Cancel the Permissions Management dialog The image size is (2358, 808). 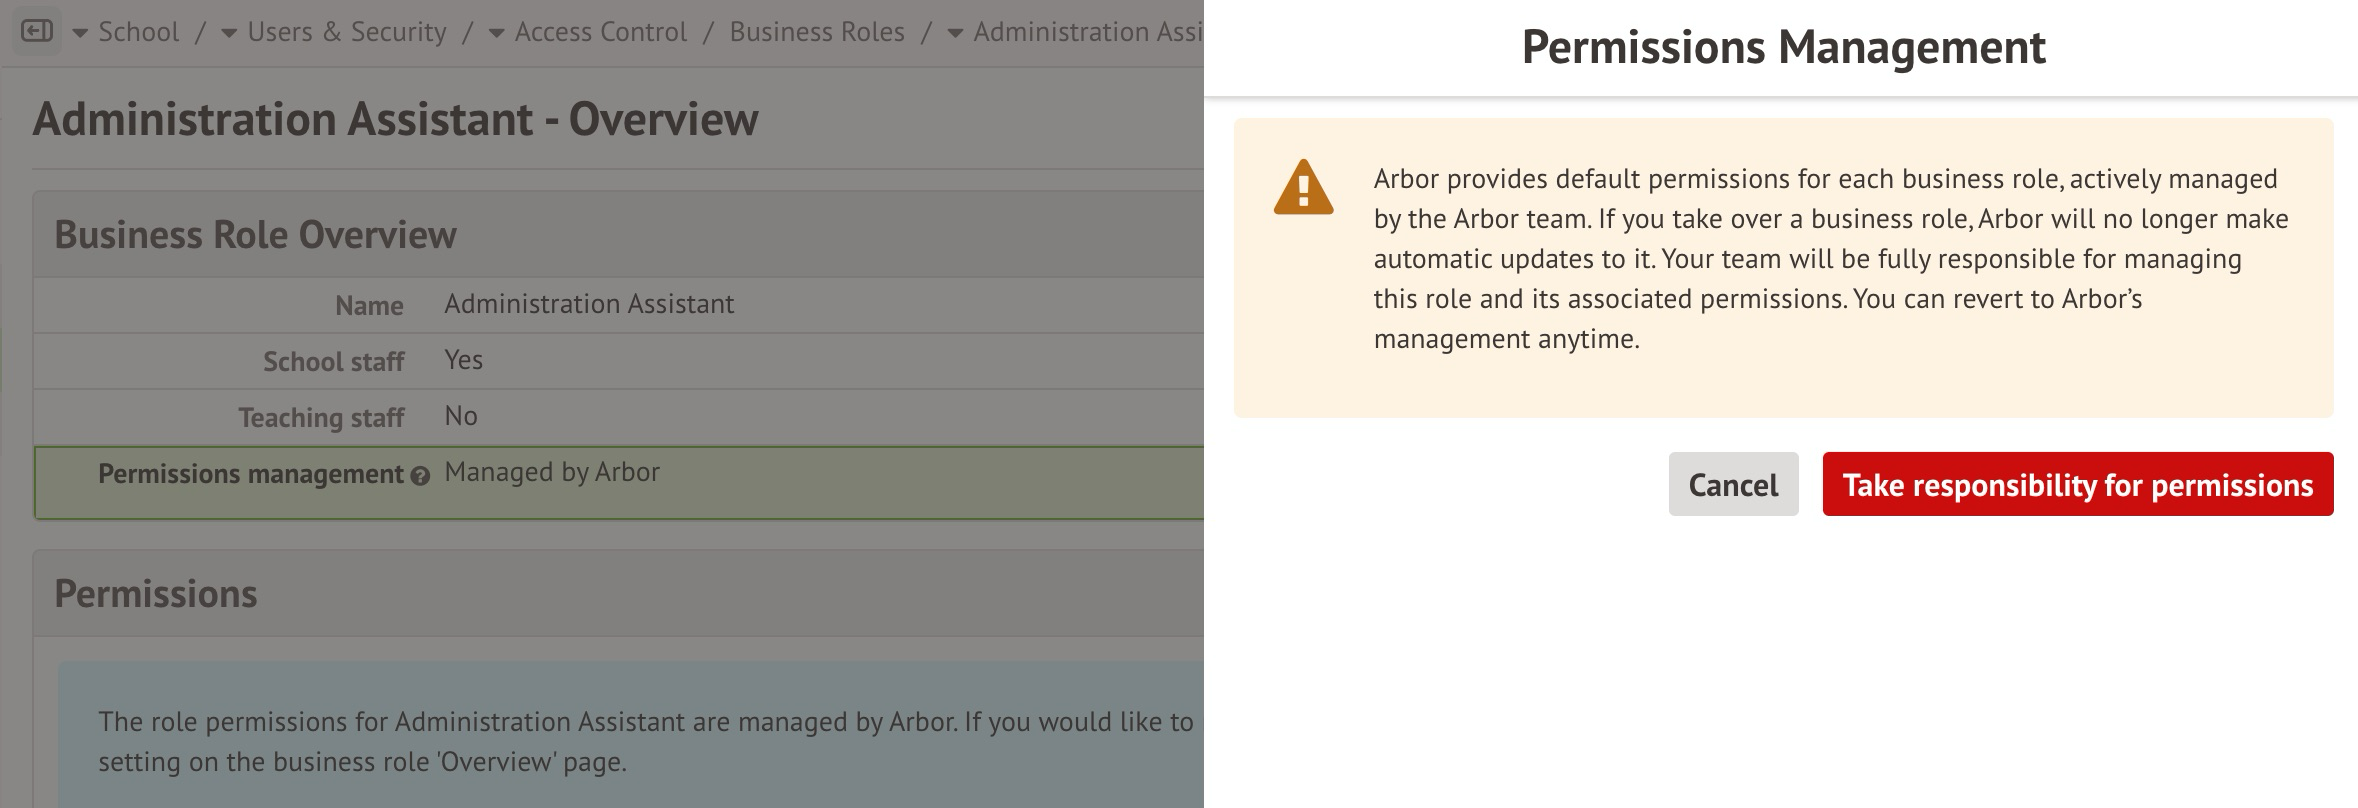pos(1733,485)
